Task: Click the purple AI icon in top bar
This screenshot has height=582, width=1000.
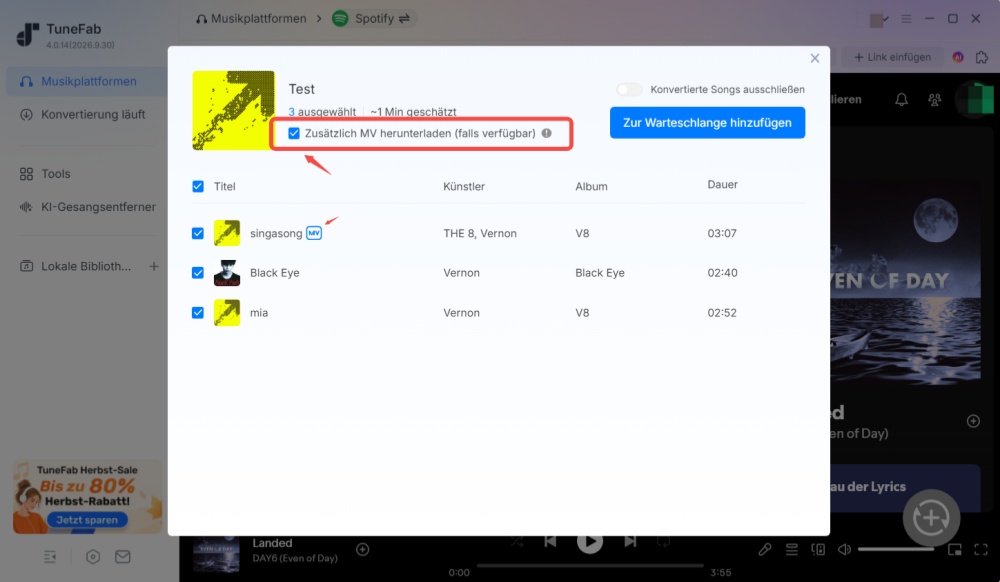Action: point(958,57)
